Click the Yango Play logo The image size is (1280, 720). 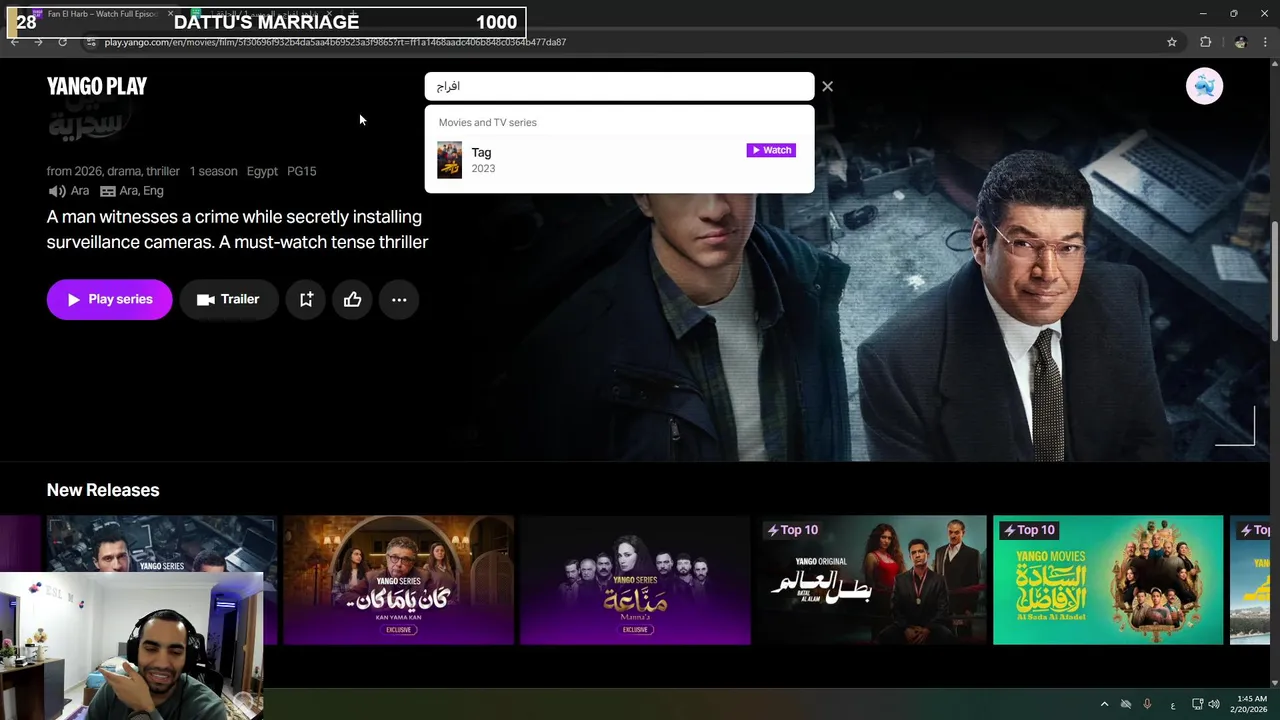pyautogui.click(x=97, y=86)
